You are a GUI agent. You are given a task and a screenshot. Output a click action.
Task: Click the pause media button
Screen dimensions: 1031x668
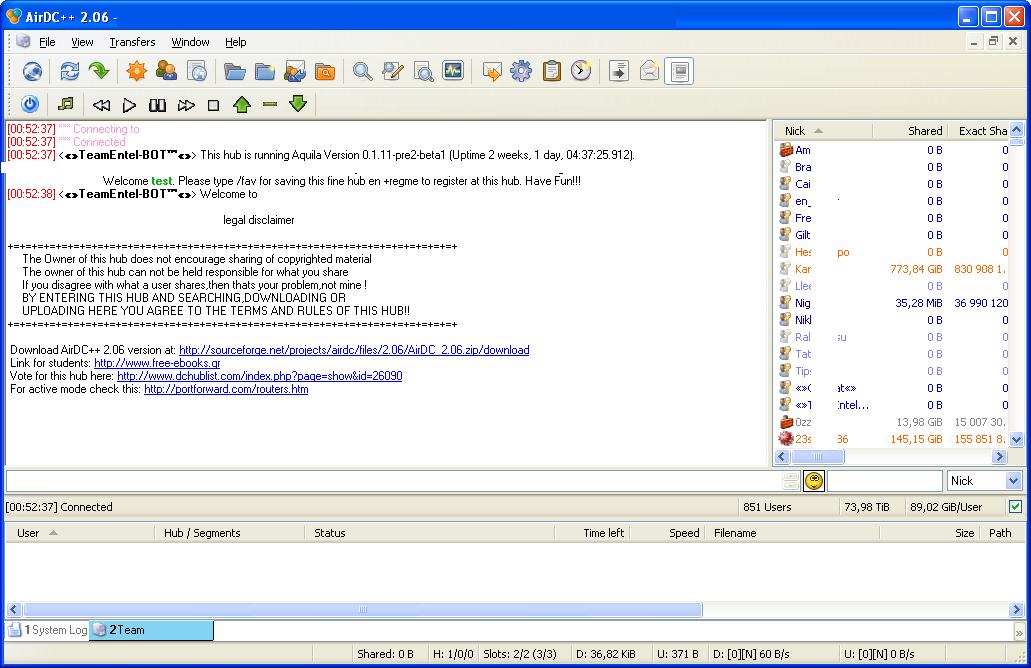[x=157, y=105]
